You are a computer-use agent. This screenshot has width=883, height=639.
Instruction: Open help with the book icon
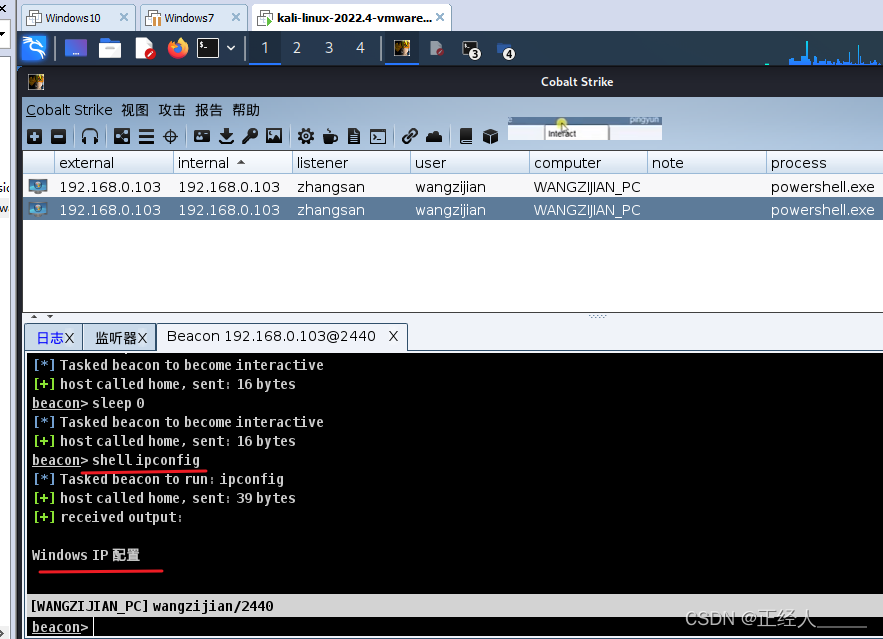click(x=466, y=136)
